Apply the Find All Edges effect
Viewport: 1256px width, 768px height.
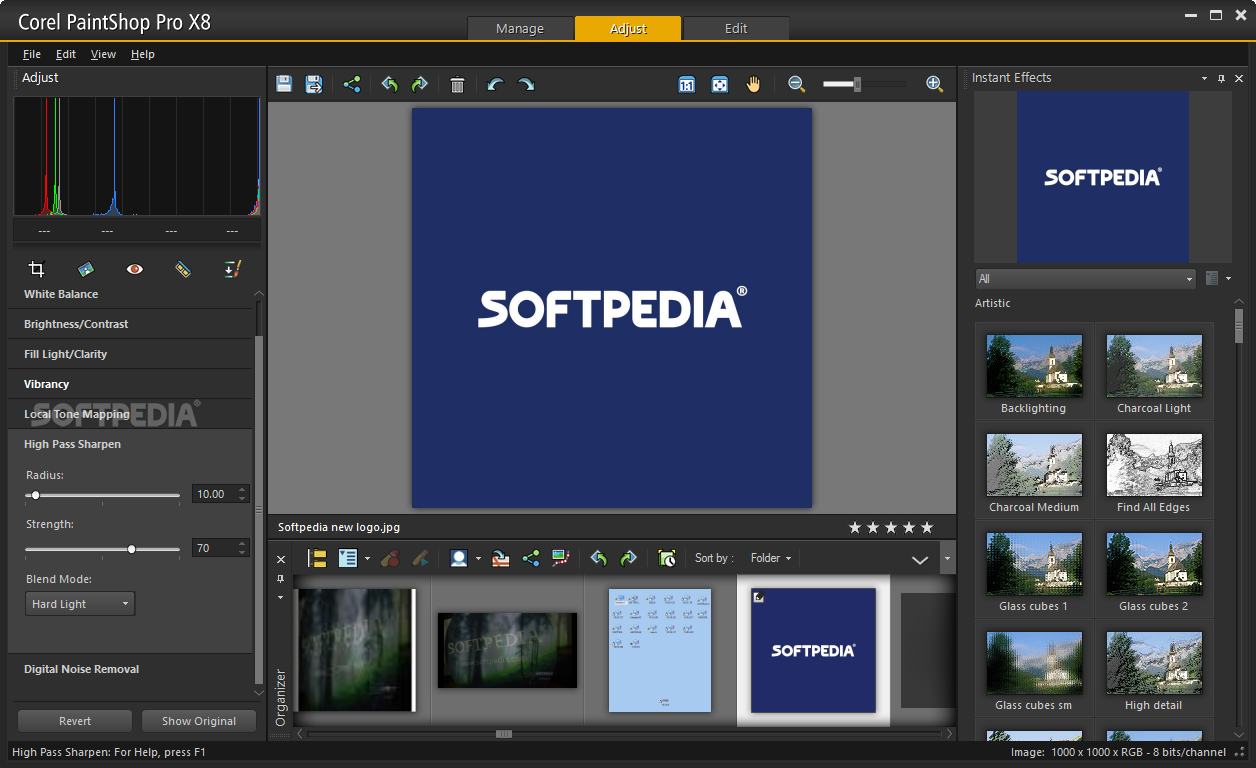pyautogui.click(x=1154, y=465)
